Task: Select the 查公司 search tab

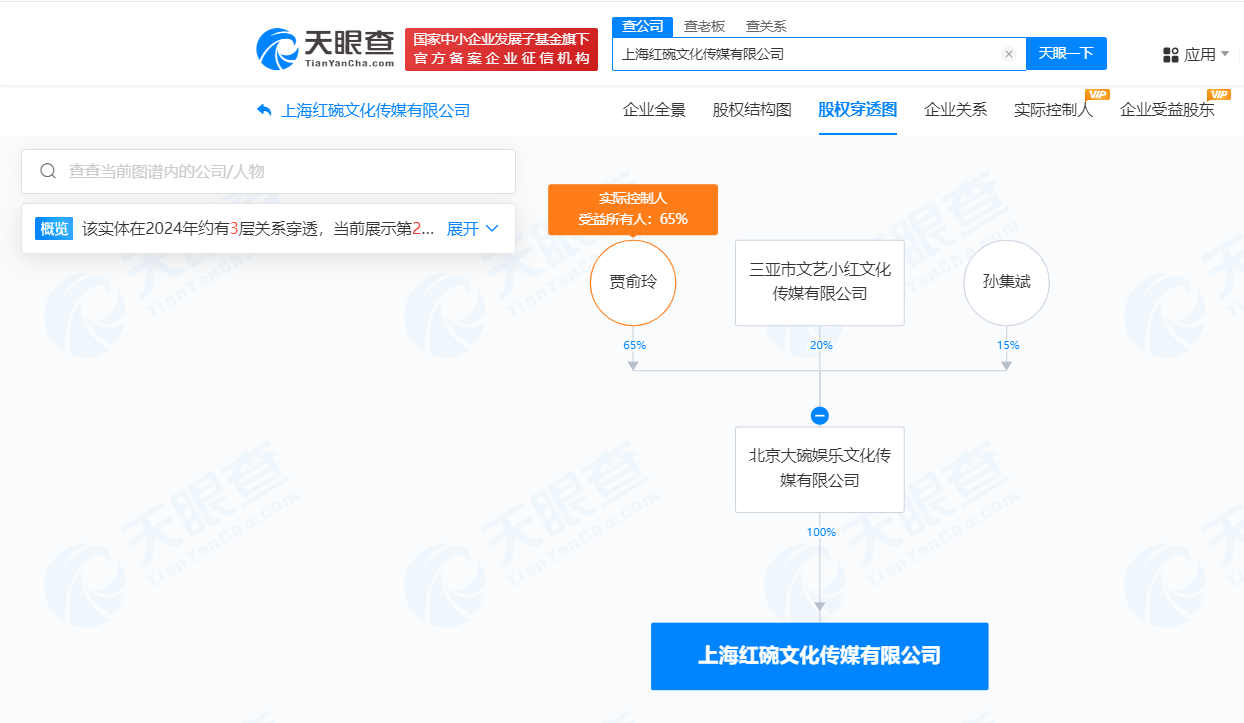Action: pyautogui.click(x=641, y=26)
